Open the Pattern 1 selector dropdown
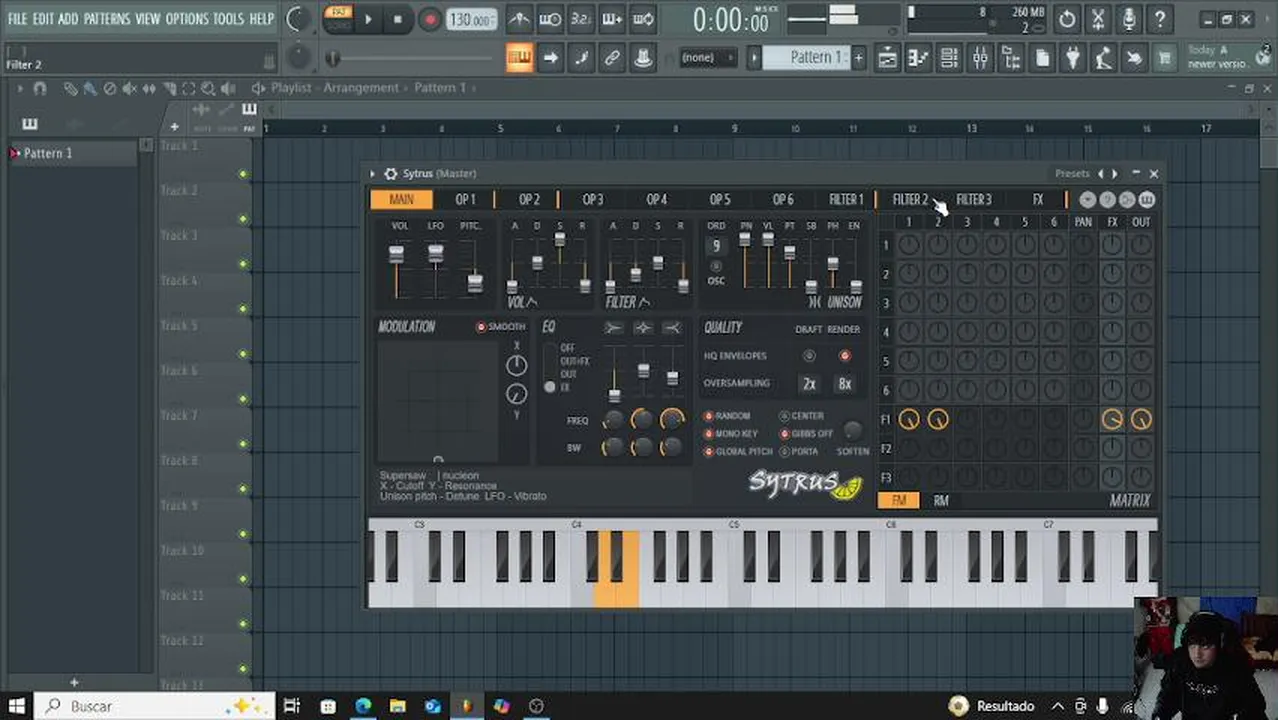1278x720 pixels. coord(807,58)
